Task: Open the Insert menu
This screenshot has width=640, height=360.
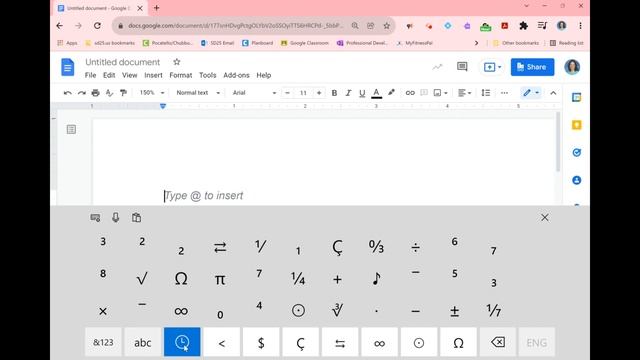Action: [153, 75]
